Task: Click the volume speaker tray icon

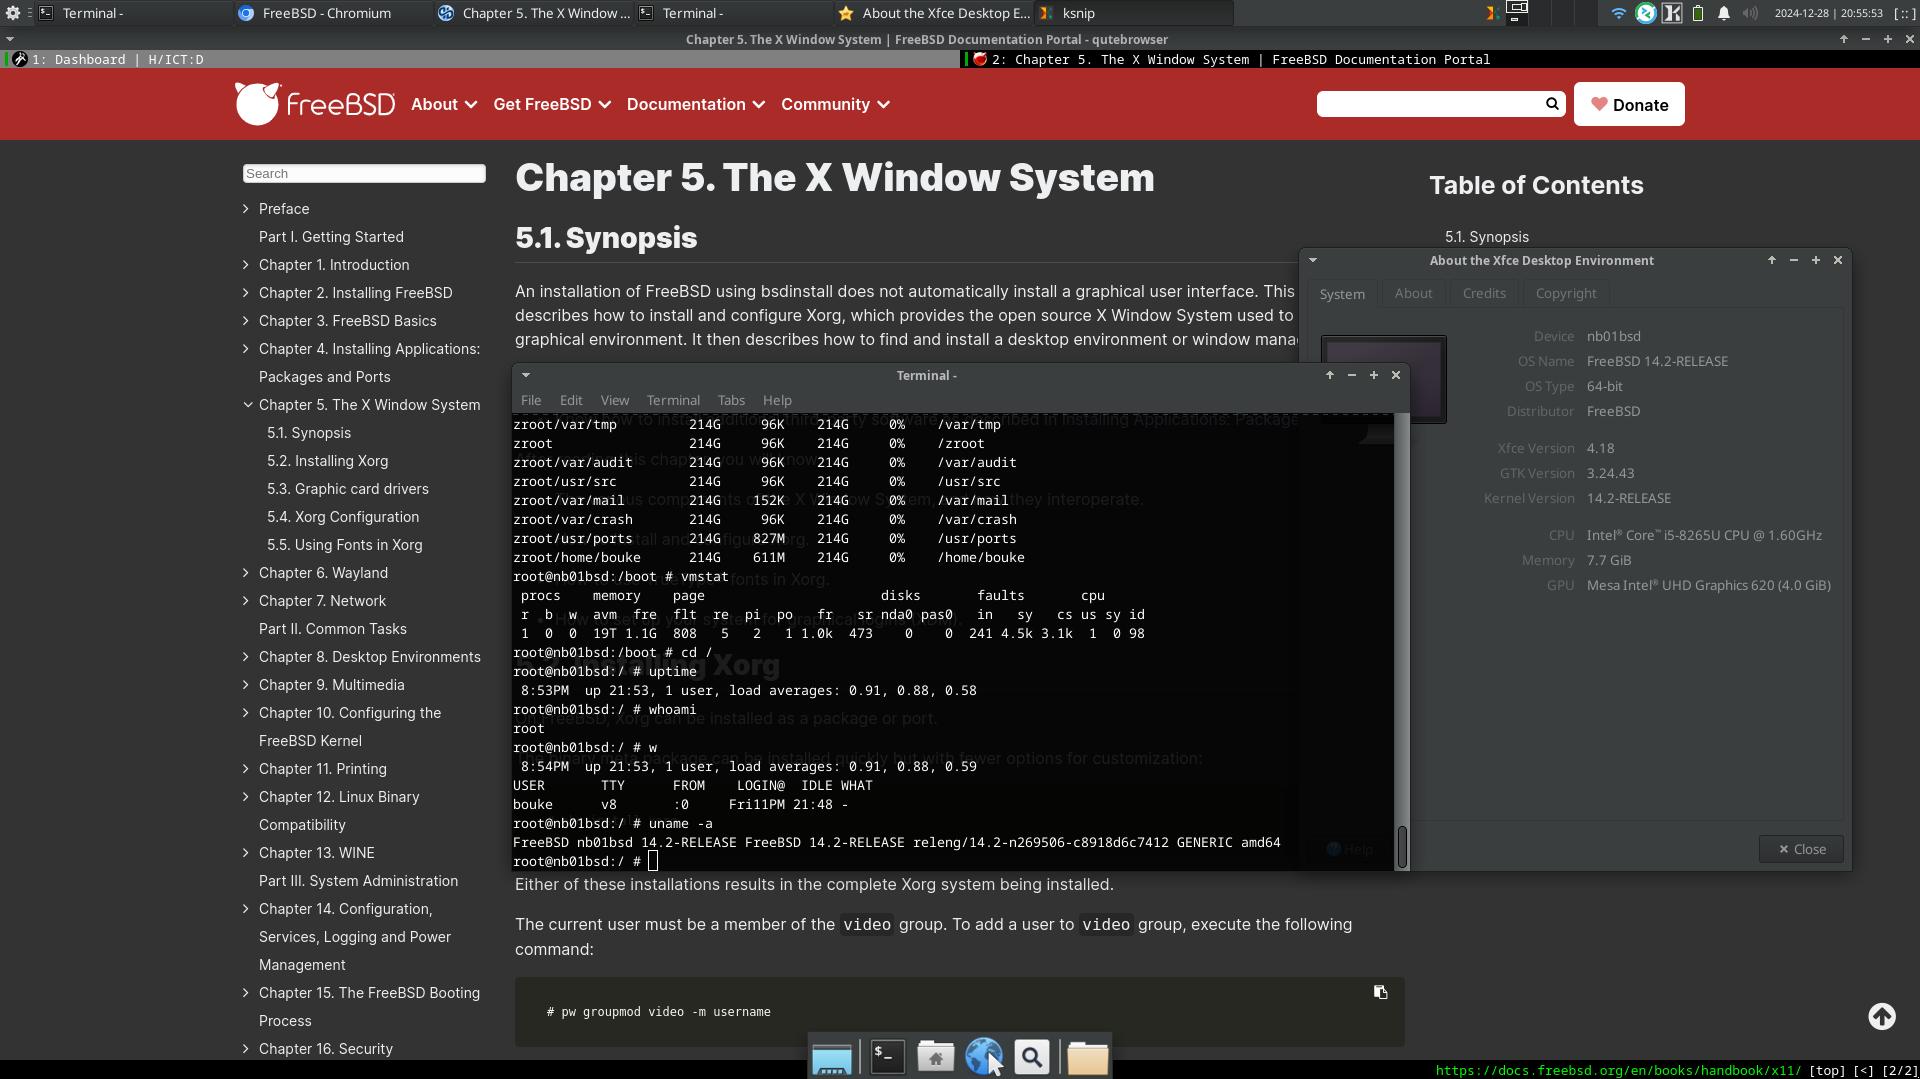Action: tap(1750, 13)
